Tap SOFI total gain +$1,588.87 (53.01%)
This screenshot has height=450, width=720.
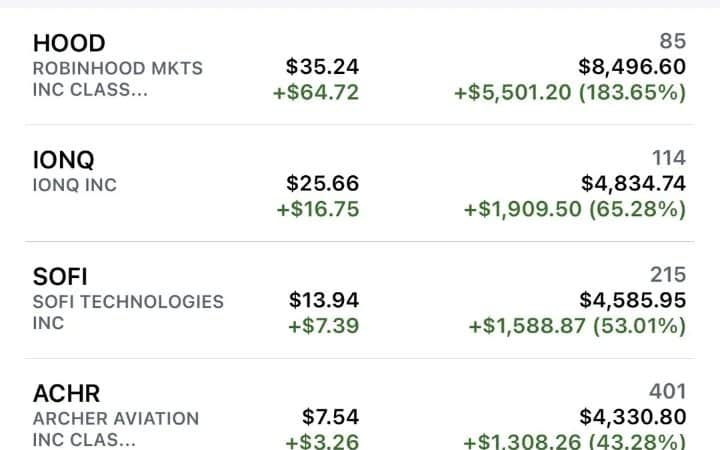[x=577, y=326]
